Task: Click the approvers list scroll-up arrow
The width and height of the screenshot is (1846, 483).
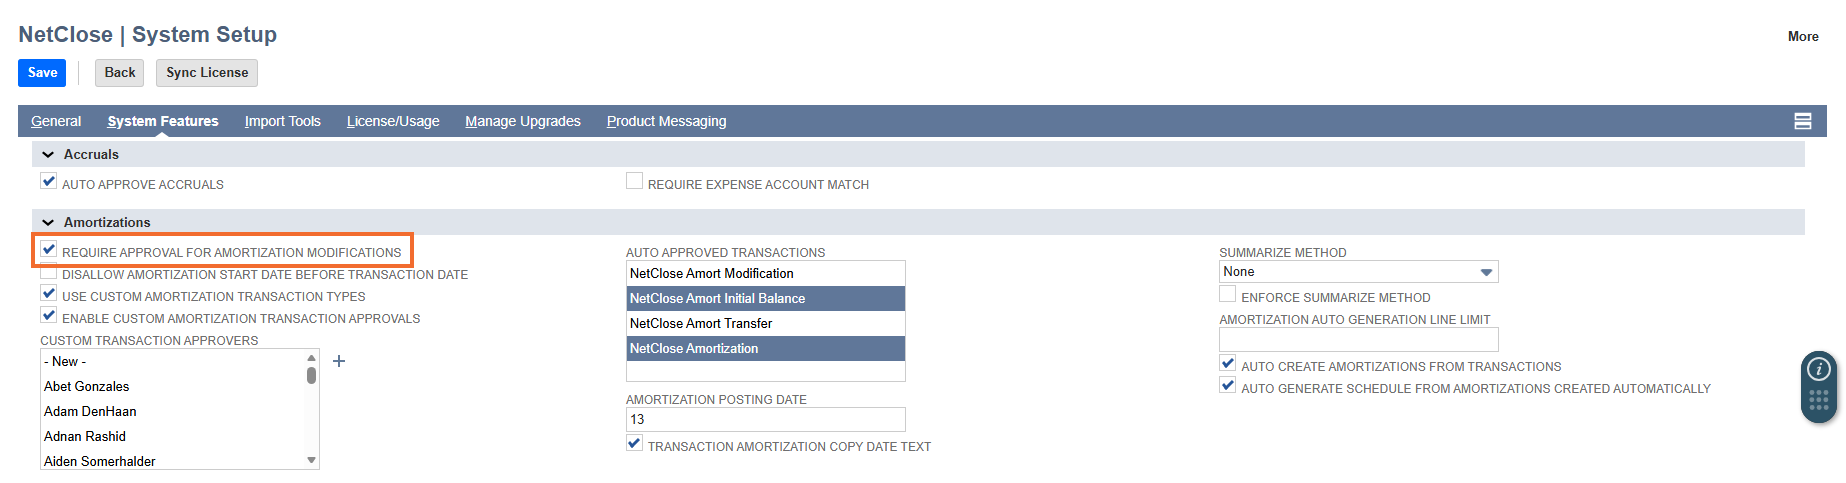Action: click(x=311, y=357)
